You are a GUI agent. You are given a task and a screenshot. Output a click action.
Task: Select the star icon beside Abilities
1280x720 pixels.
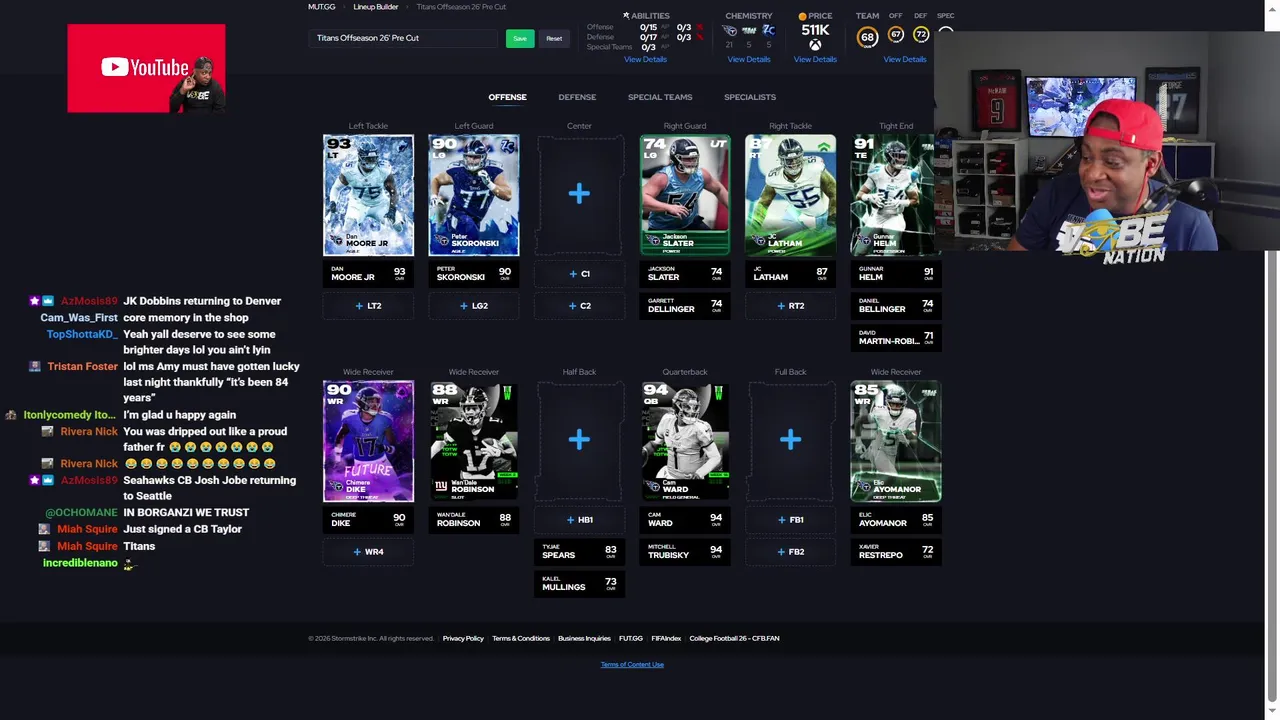[x=626, y=16]
